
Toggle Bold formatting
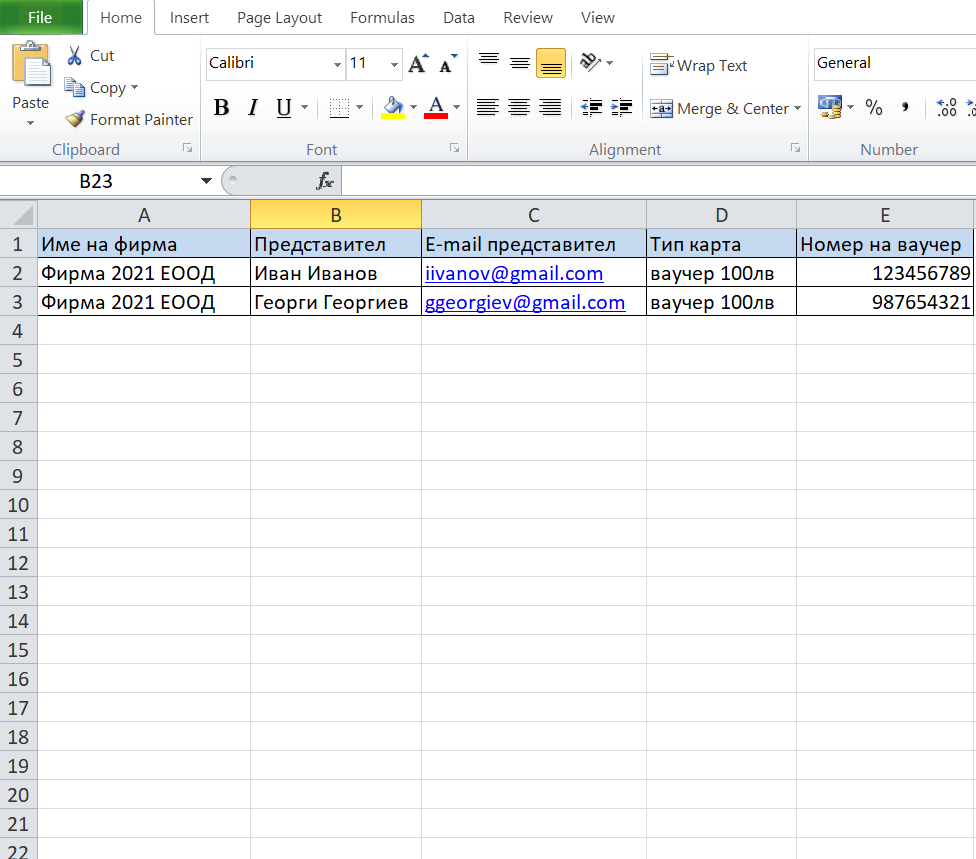pos(221,108)
